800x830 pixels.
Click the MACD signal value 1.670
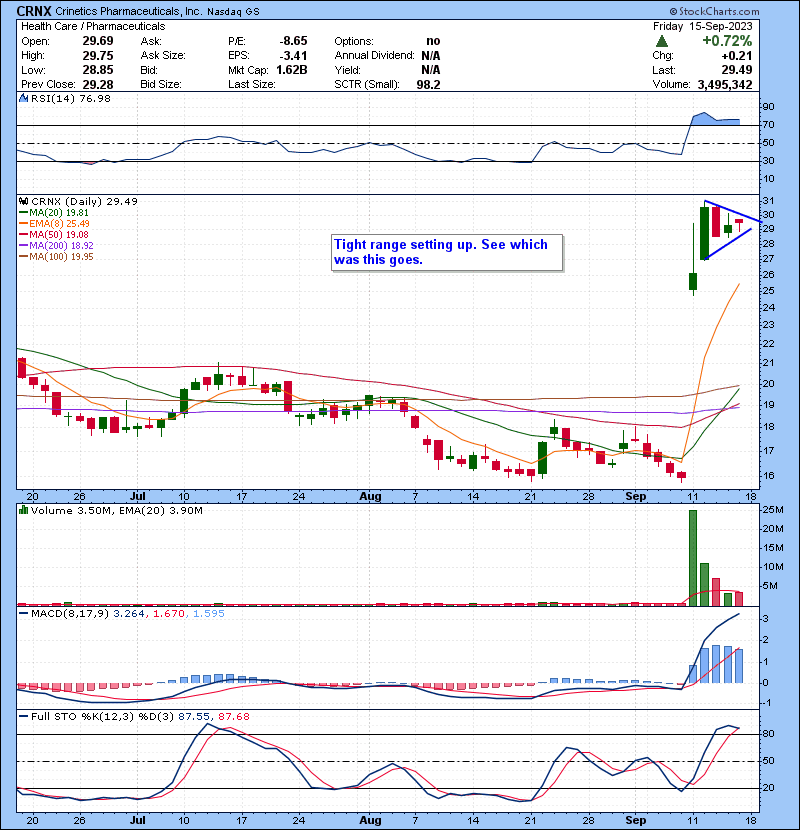170,614
